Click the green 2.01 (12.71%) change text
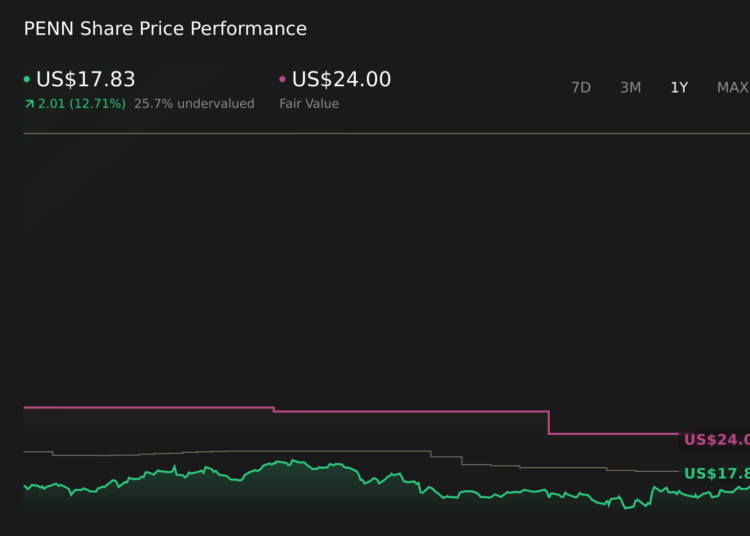Screen dimensions: 750x536 pos(82,104)
